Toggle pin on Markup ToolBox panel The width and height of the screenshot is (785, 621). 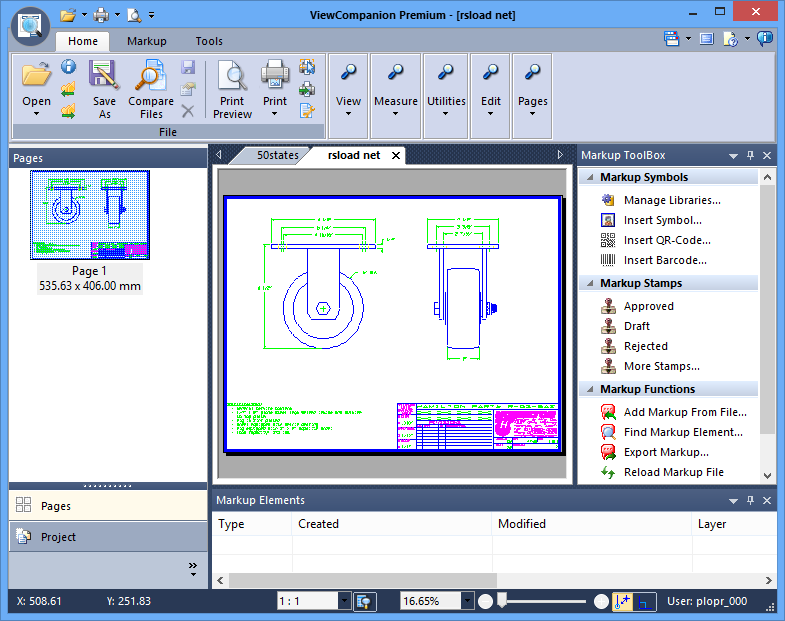click(x=750, y=156)
